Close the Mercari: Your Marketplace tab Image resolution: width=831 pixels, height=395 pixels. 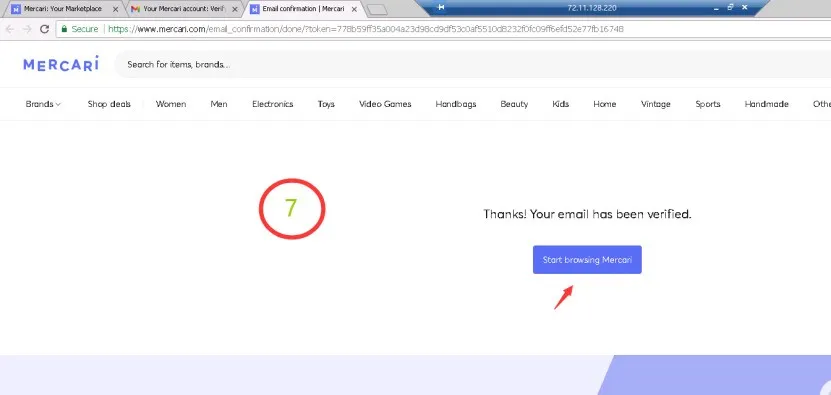tap(116, 9)
